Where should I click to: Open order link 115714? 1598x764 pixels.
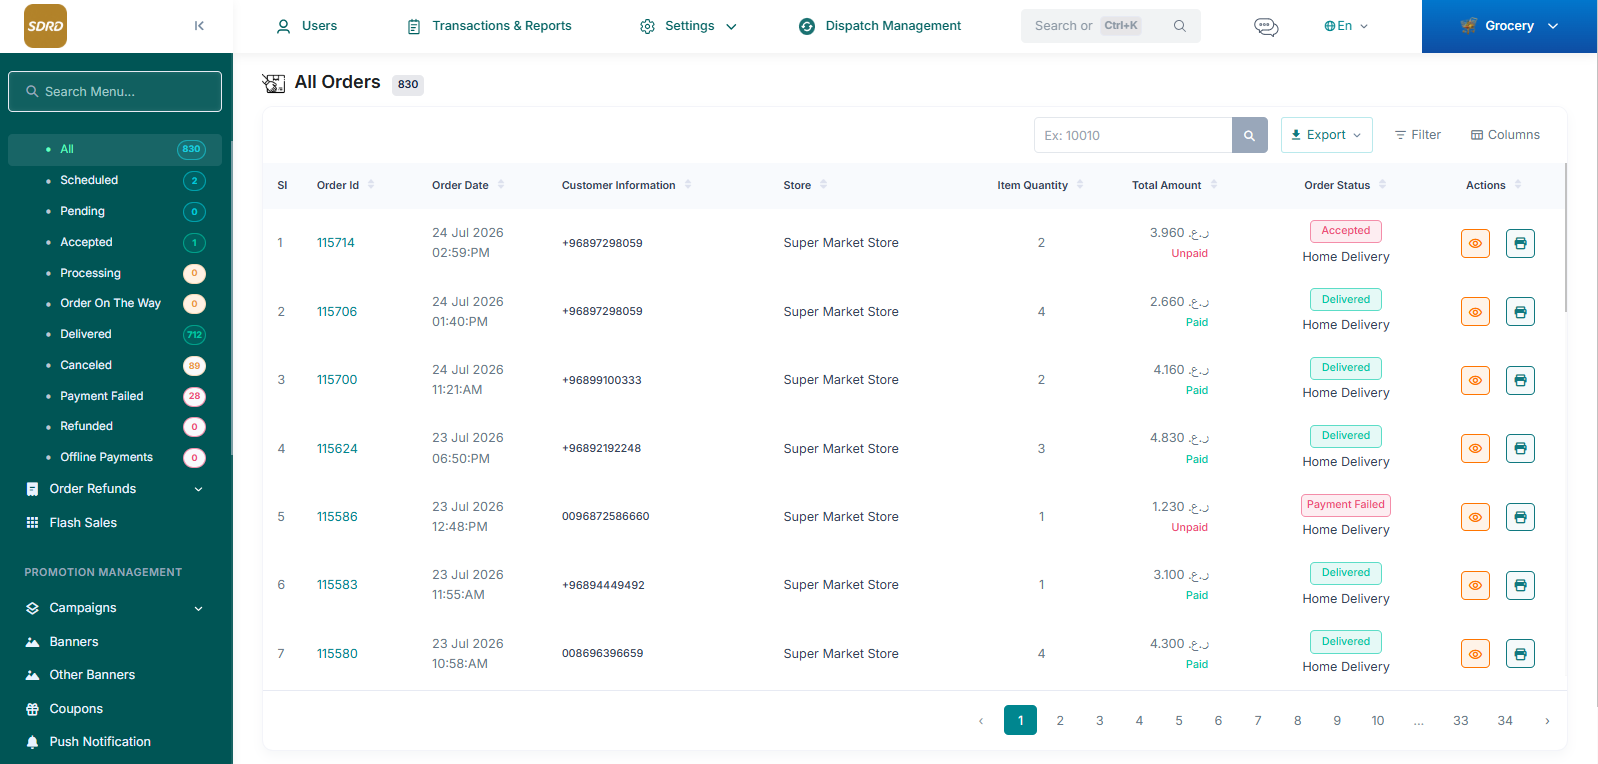pyautogui.click(x=336, y=243)
